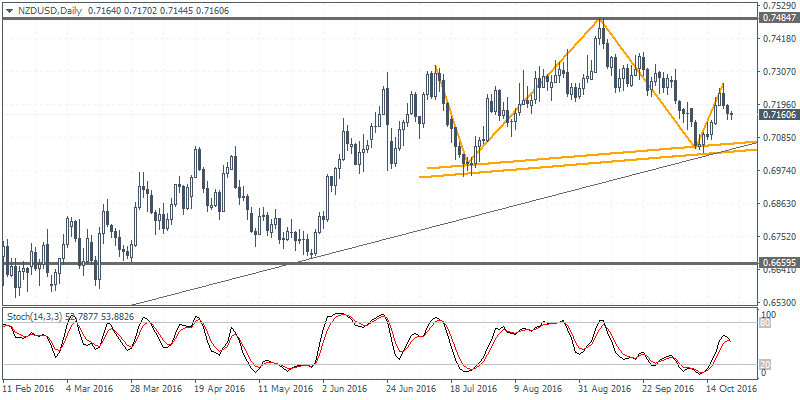Click the 0.67520 price axis value

[779, 237]
